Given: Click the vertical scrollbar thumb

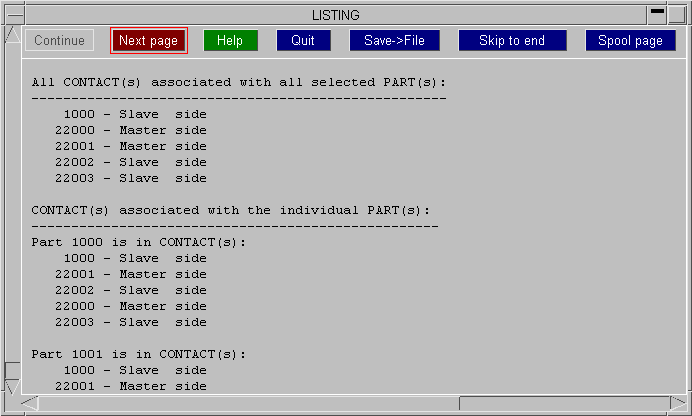Looking at the screenshot, I should pos(12,370).
